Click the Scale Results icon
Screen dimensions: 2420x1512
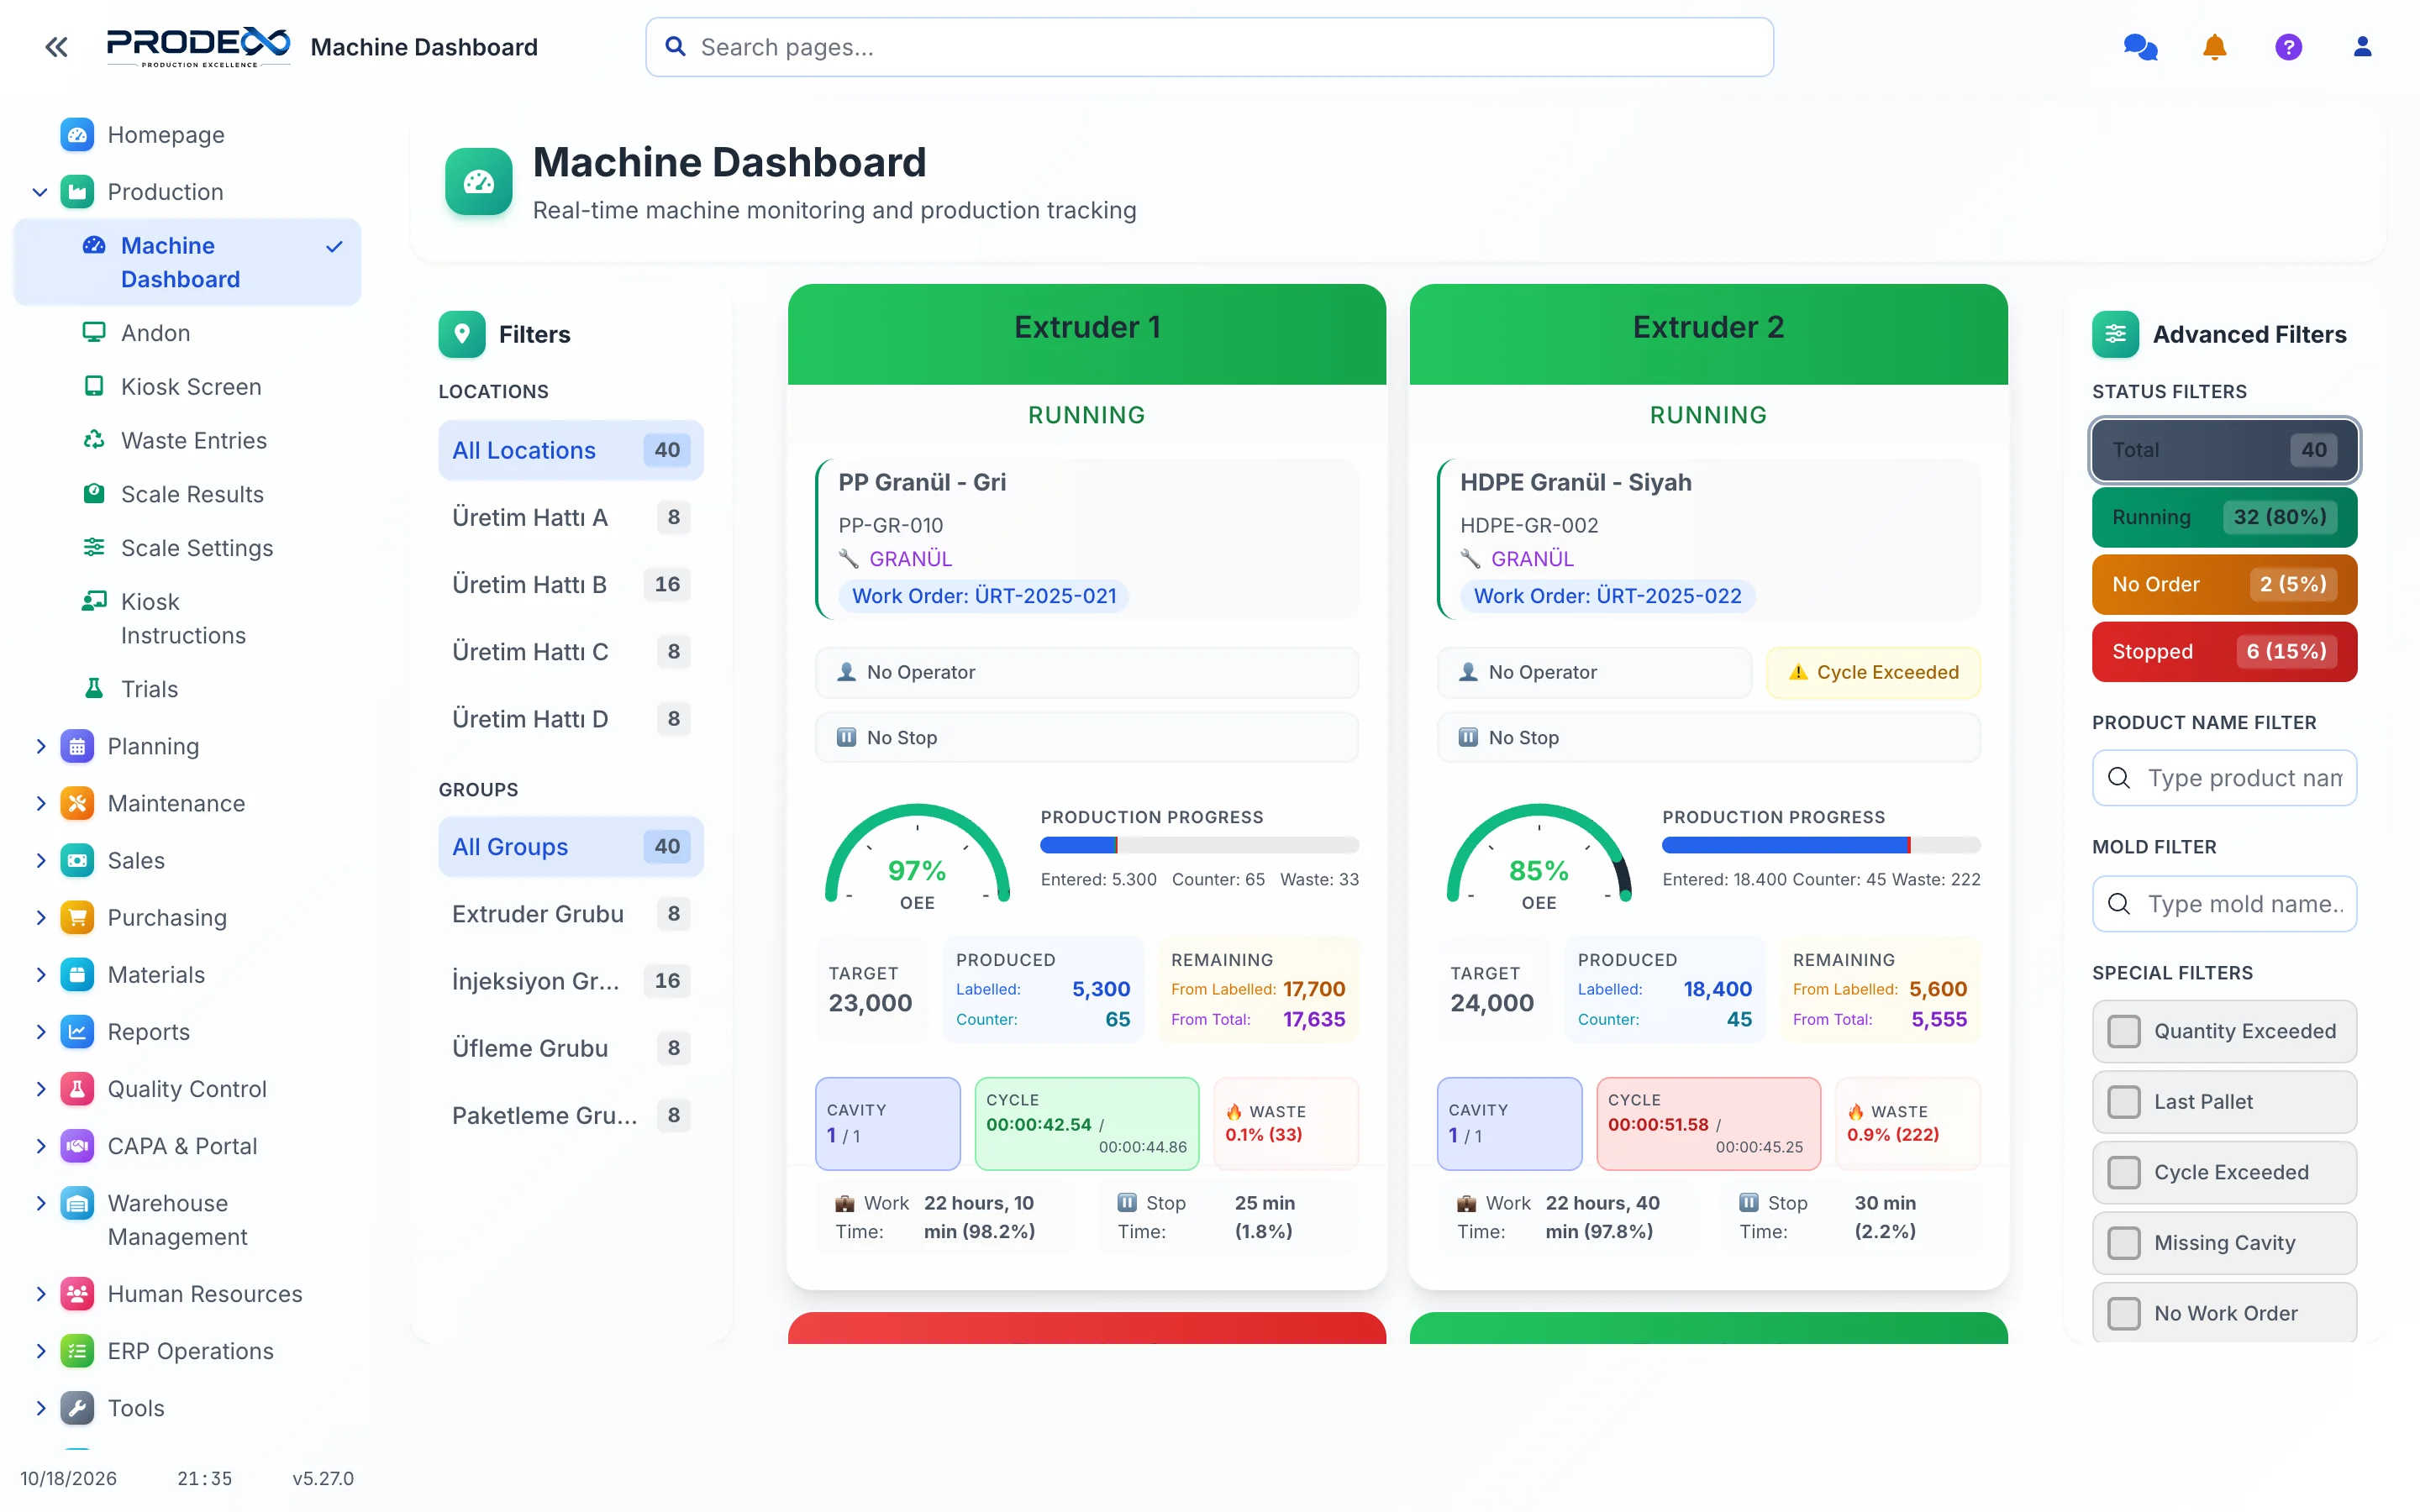pos(94,493)
